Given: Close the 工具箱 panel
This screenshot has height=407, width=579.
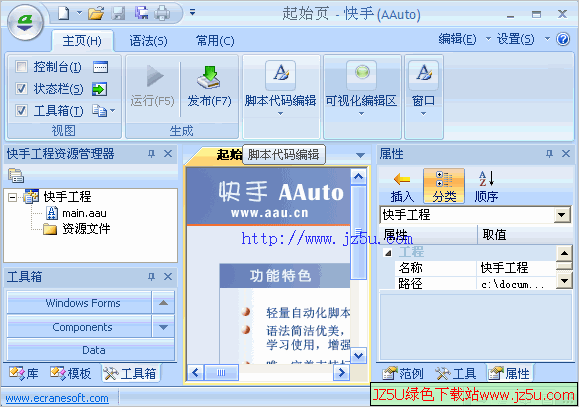Looking at the screenshot, I should [168, 277].
